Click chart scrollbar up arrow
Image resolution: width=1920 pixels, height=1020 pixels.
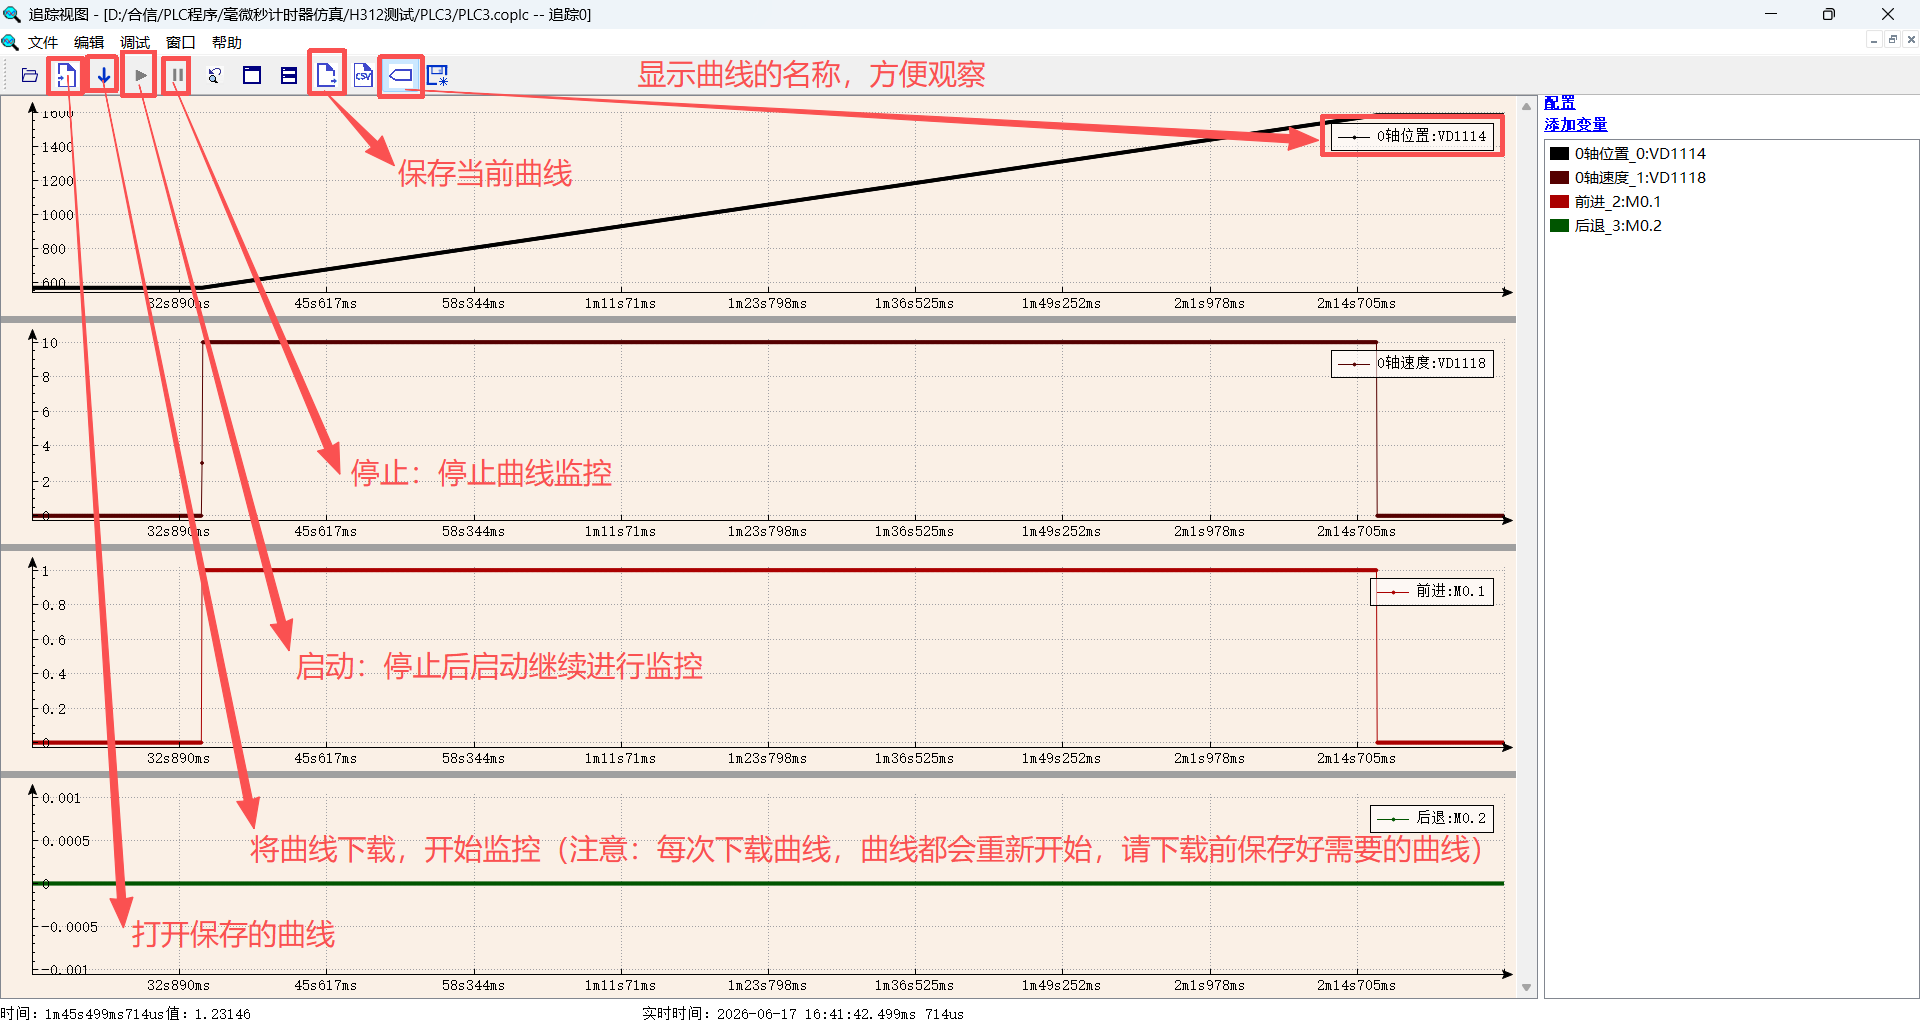[1526, 106]
